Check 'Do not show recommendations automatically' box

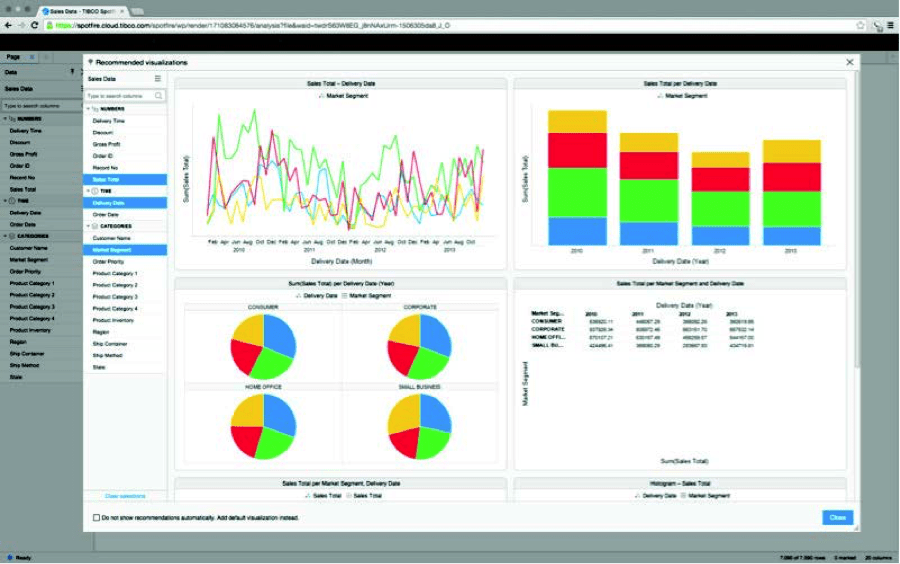[x=96, y=518]
